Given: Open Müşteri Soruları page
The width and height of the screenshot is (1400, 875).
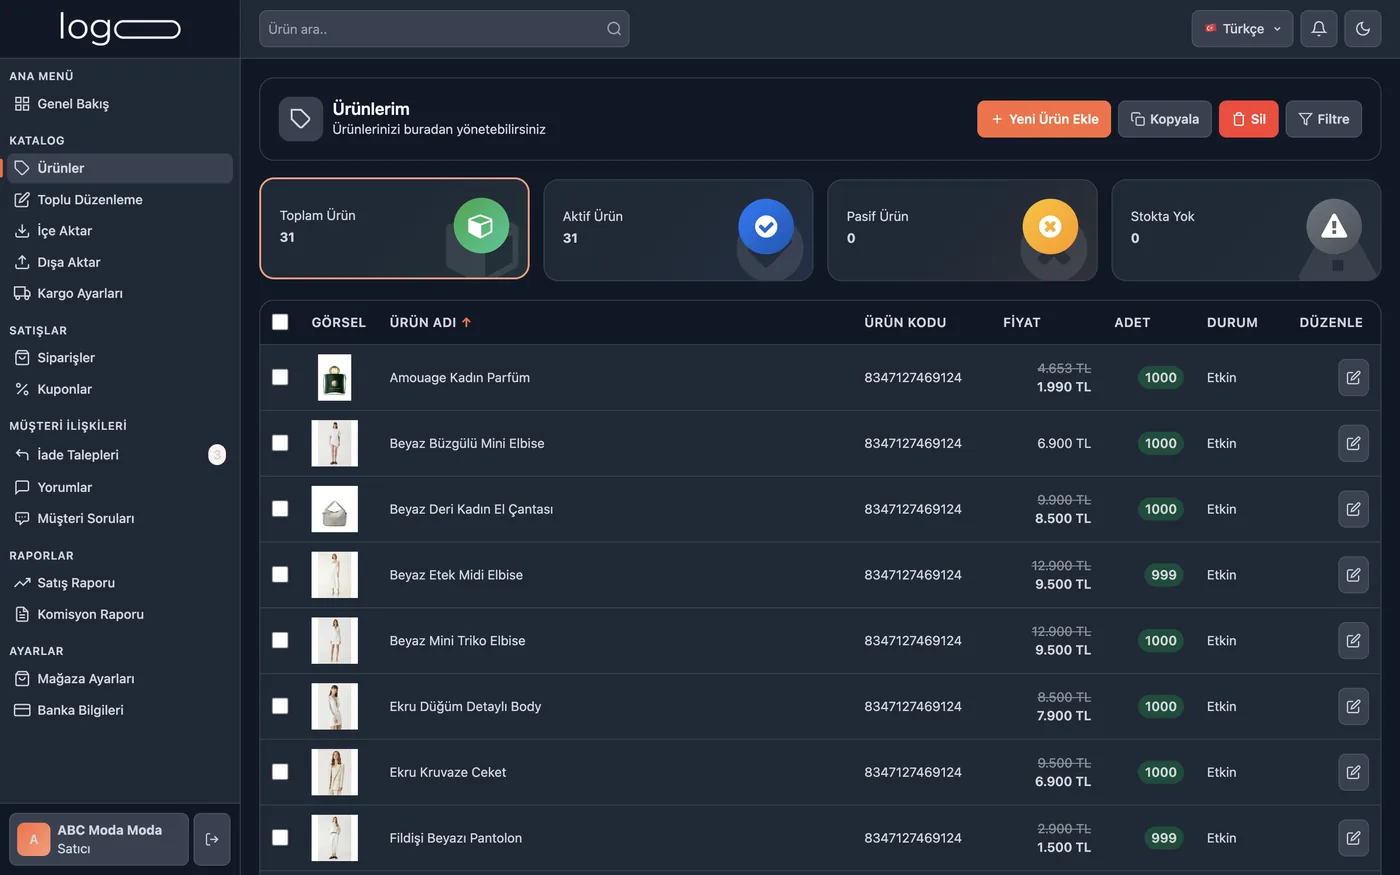Looking at the screenshot, I should 120,518.
